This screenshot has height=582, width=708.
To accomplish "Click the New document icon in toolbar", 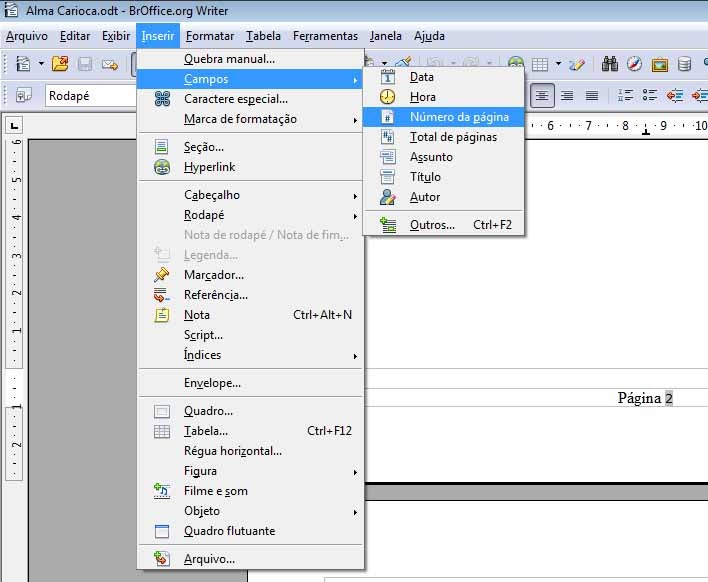I will [x=23, y=64].
